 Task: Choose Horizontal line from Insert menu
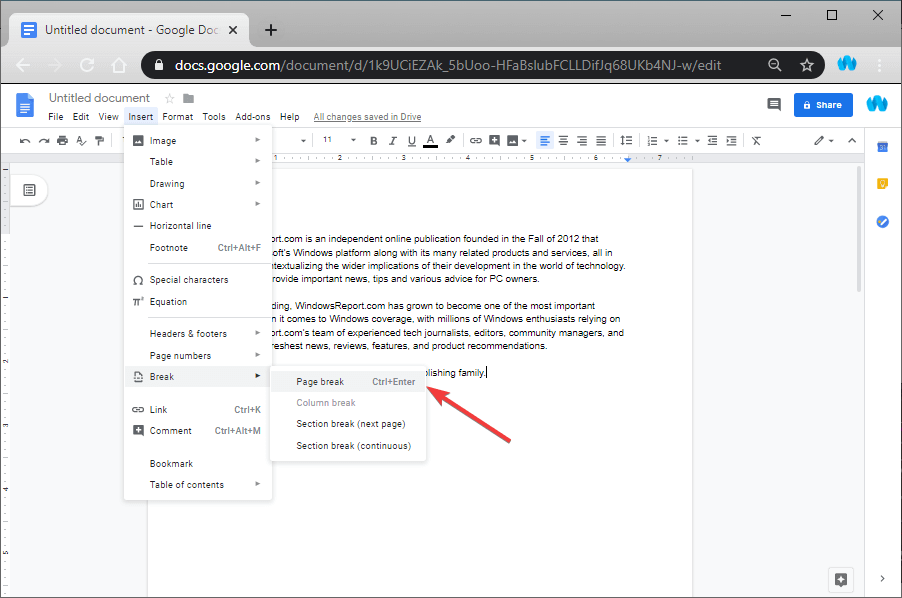[x=198, y=226]
